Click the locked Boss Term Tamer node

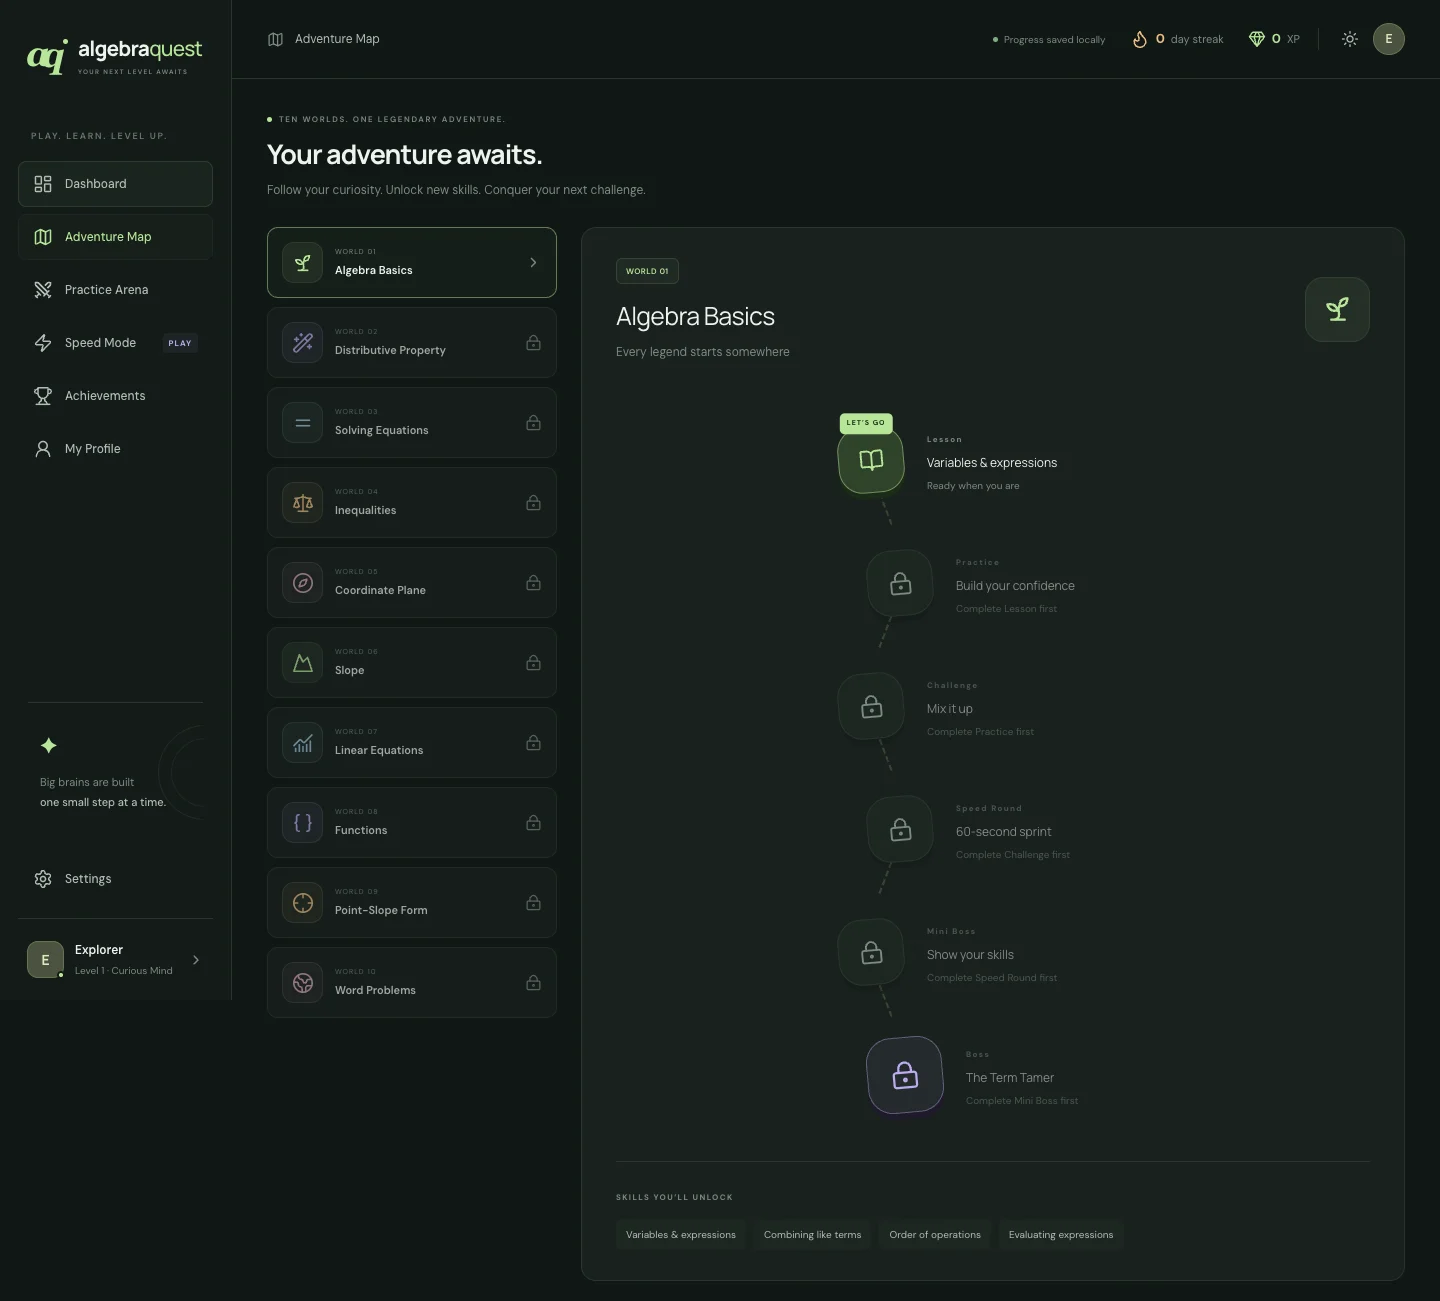coord(905,1076)
